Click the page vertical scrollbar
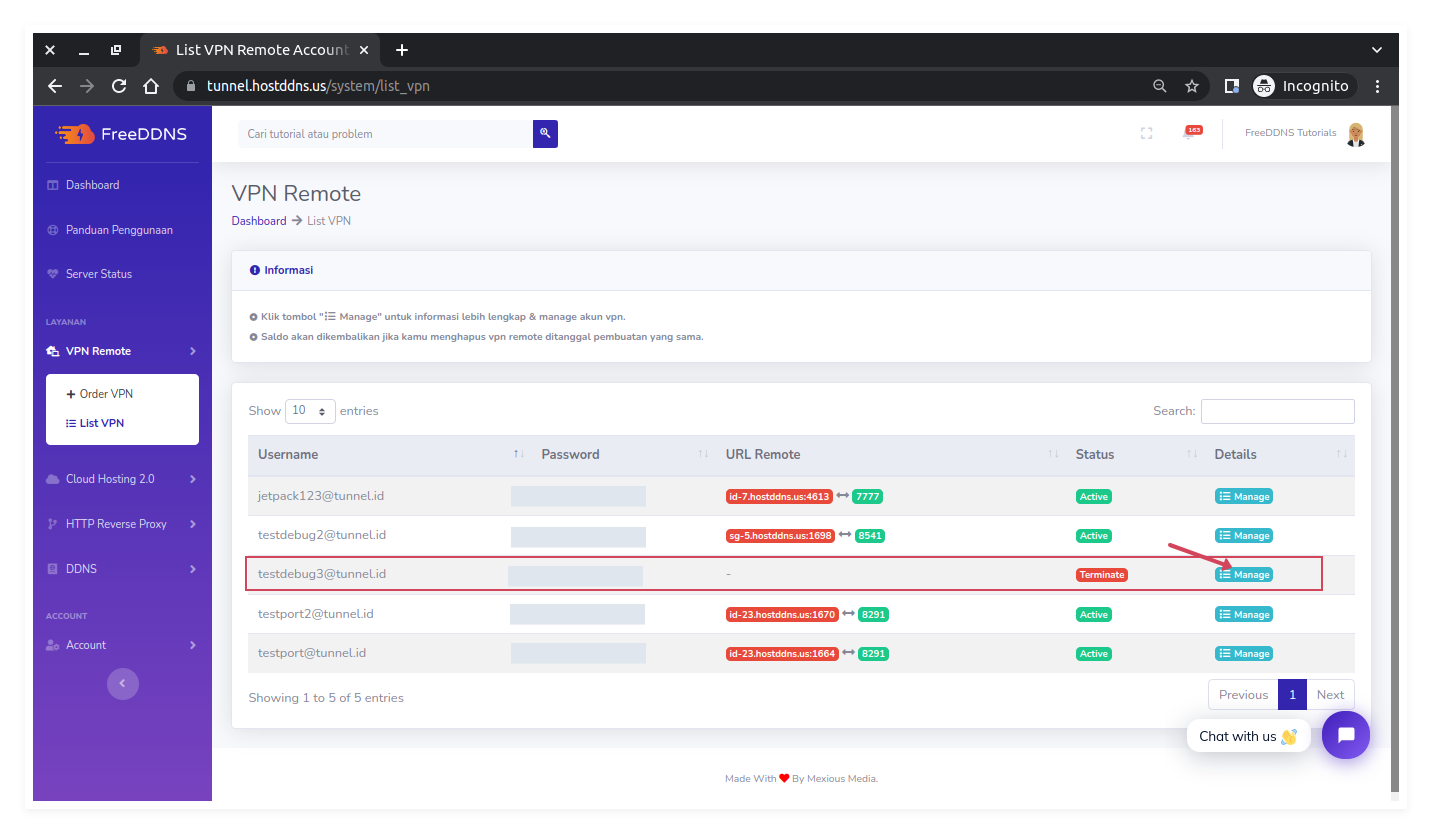Image resolution: width=1432 pixels, height=834 pixels. click(x=1395, y=450)
